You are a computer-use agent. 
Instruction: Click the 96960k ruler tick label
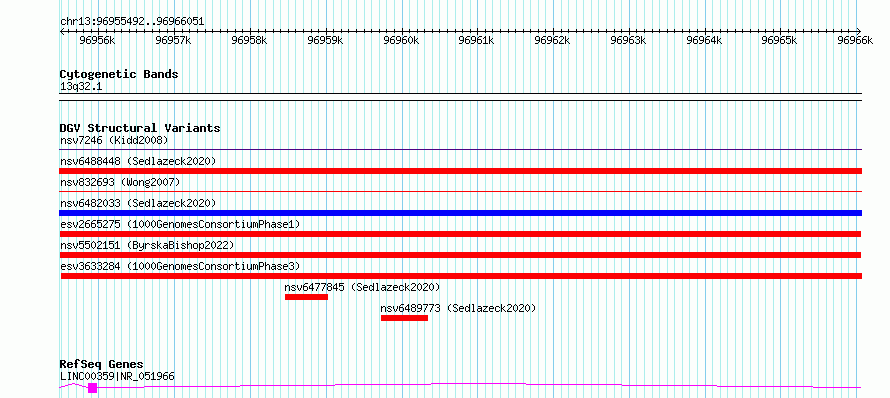401,40
